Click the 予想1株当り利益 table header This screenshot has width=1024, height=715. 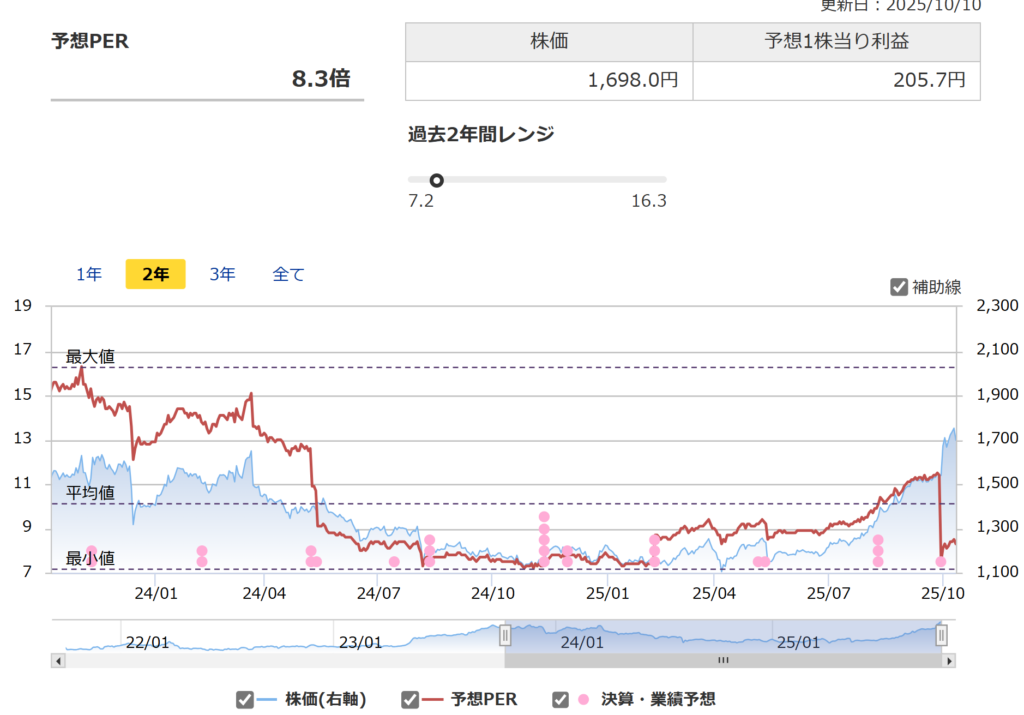click(836, 42)
